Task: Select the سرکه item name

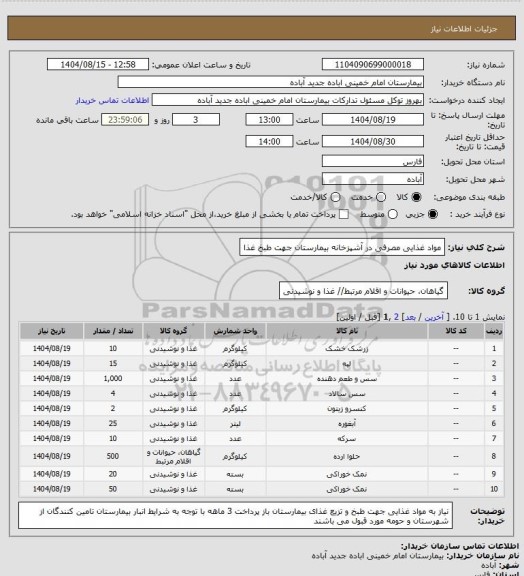Action: coord(347,439)
